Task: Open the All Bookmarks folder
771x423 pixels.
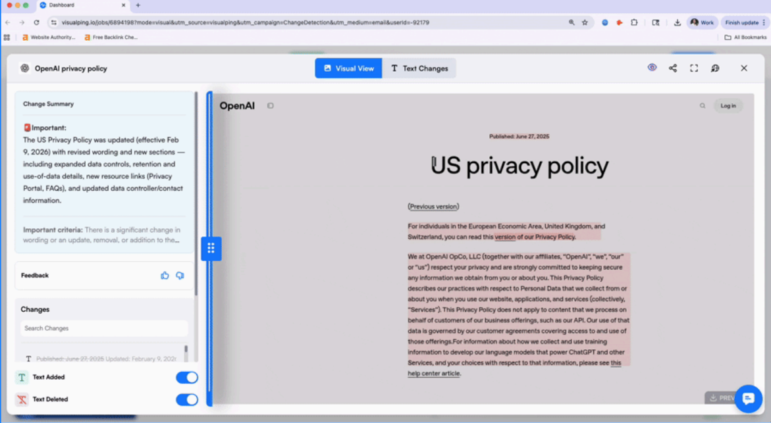Action: 745,37
